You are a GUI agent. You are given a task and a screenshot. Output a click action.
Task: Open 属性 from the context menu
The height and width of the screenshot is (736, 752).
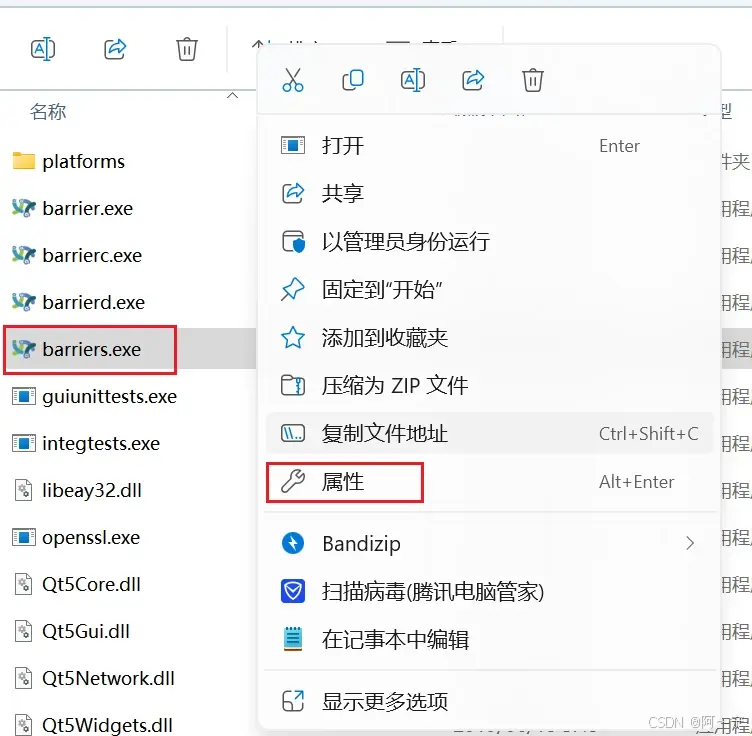pos(489,482)
